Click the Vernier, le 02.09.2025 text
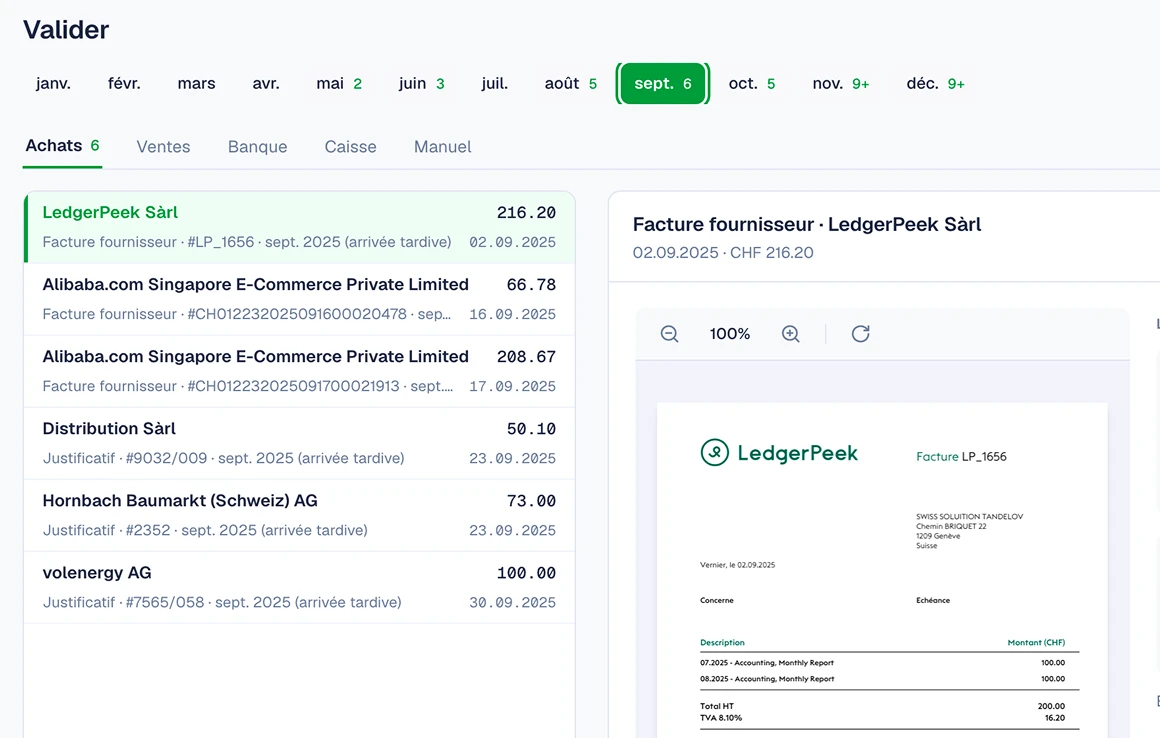This screenshot has width=1160, height=738. 738,565
